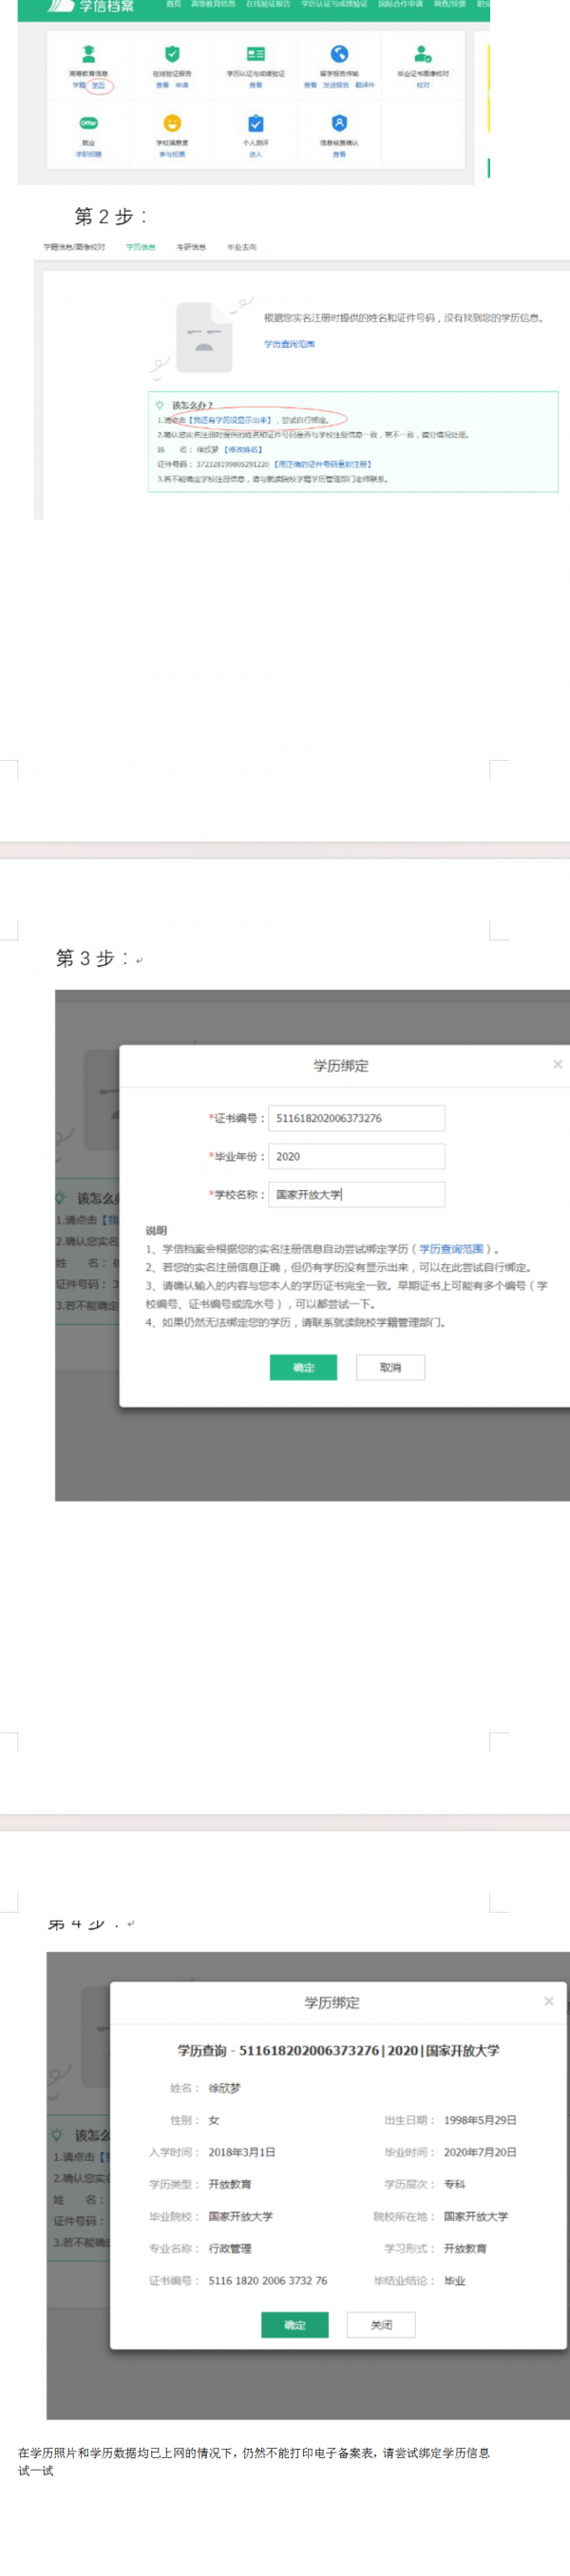
Task: Click the birth date 1998年5月29日
Action: point(480,2121)
